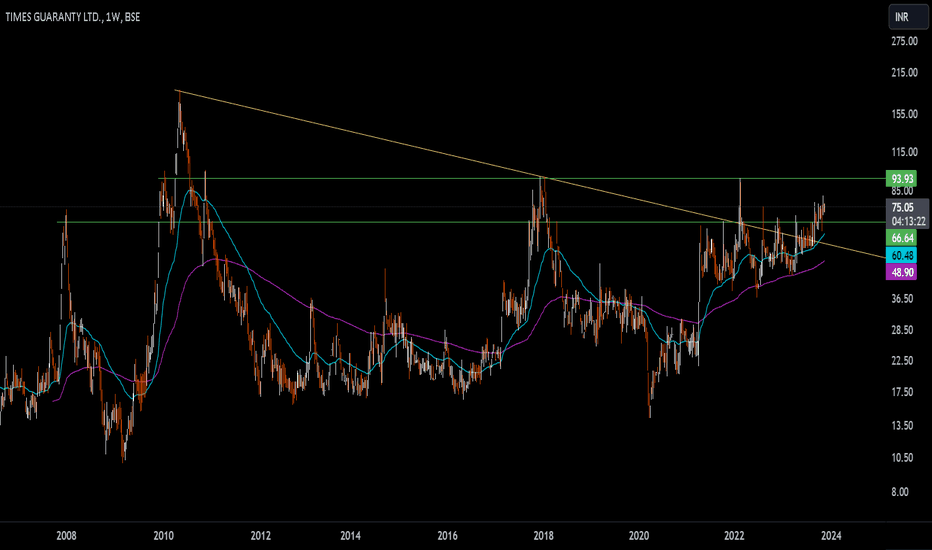Click the INR currency button

click(908, 17)
